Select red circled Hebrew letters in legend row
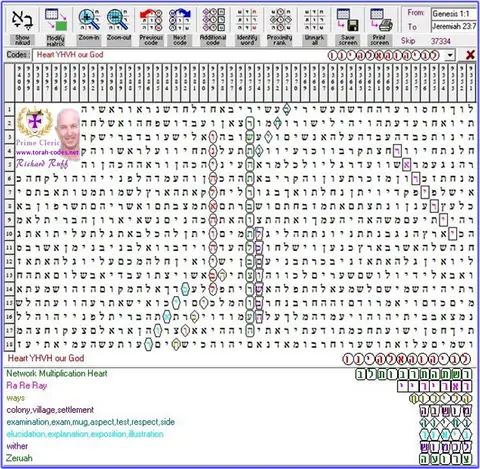This screenshot has width=480, height=469. point(407,359)
